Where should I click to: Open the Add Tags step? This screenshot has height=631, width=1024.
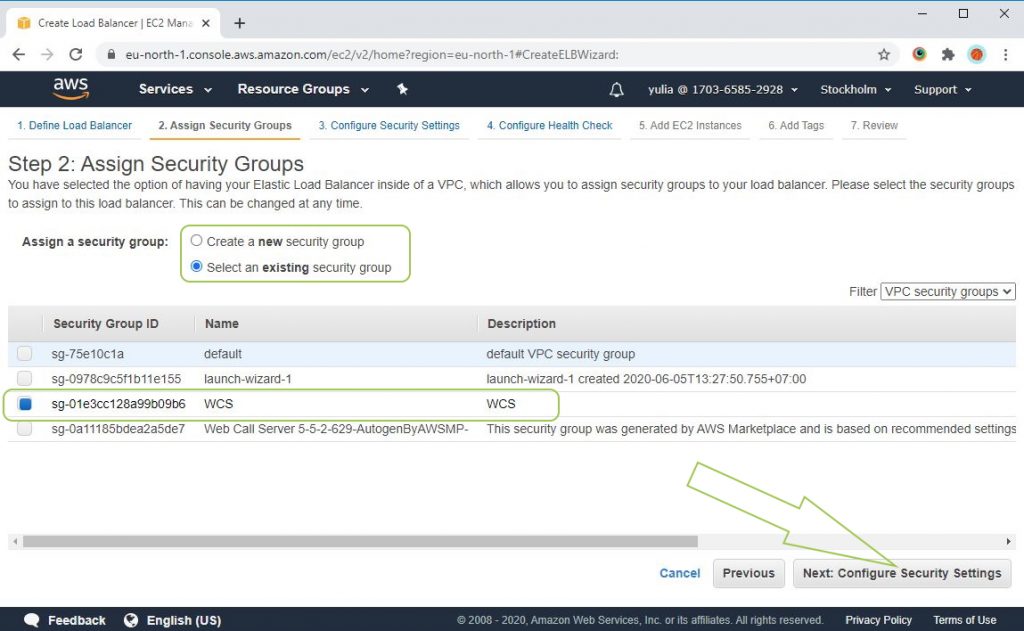pyautogui.click(x=795, y=125)
